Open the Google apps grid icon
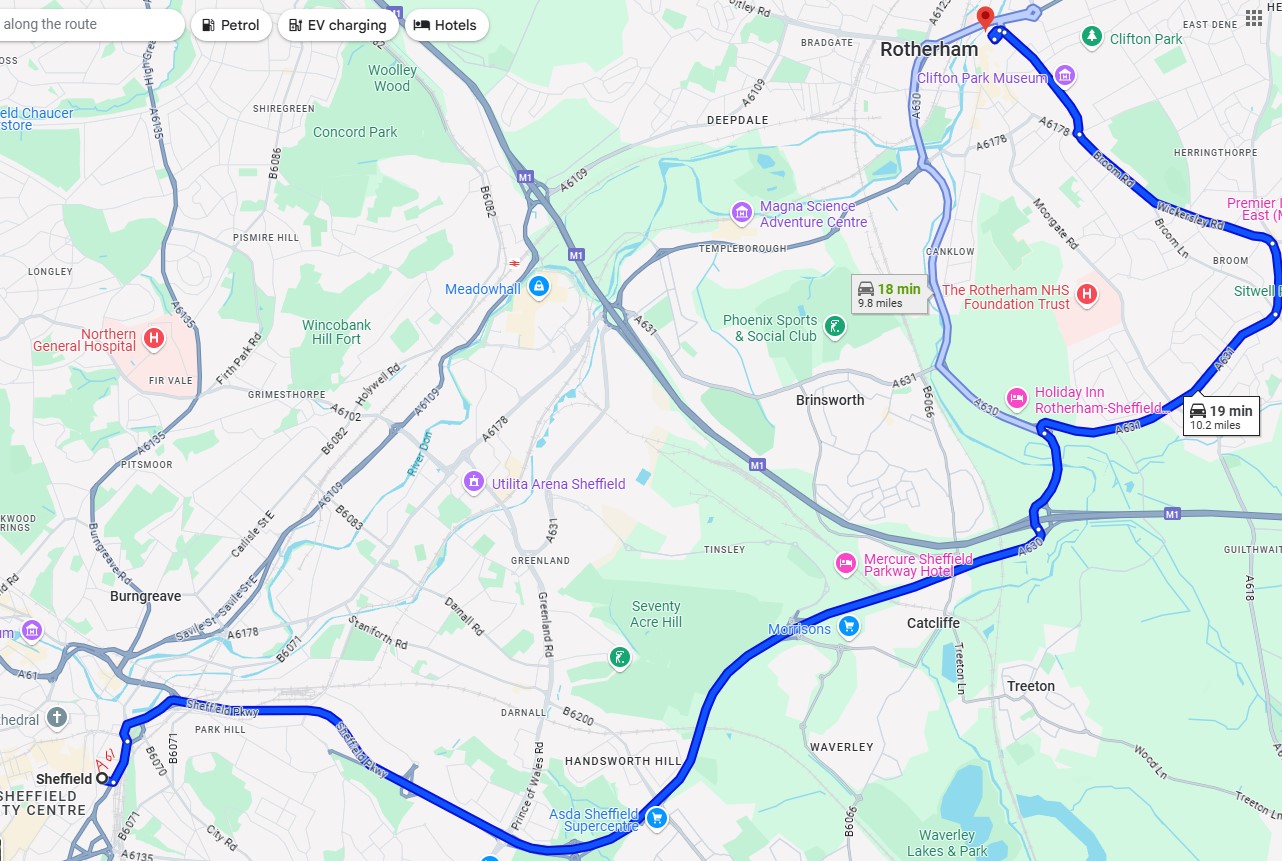This screenshot has height=861, width=1282. click(1254, 18)
